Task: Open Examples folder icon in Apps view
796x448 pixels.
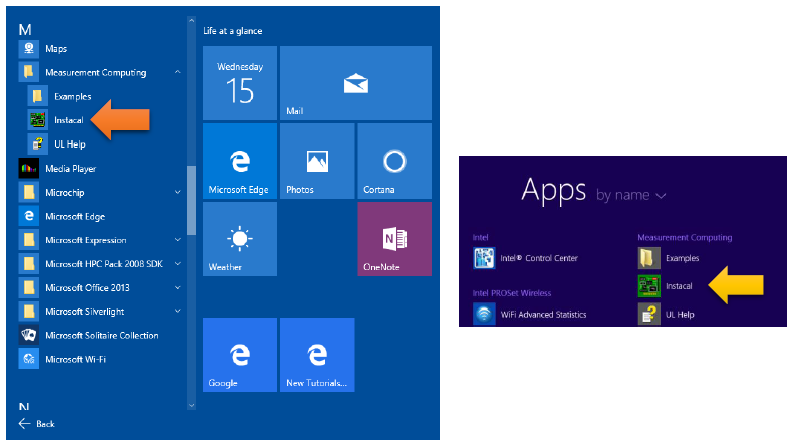Action: pyautogui.click(x=649, y=258)
